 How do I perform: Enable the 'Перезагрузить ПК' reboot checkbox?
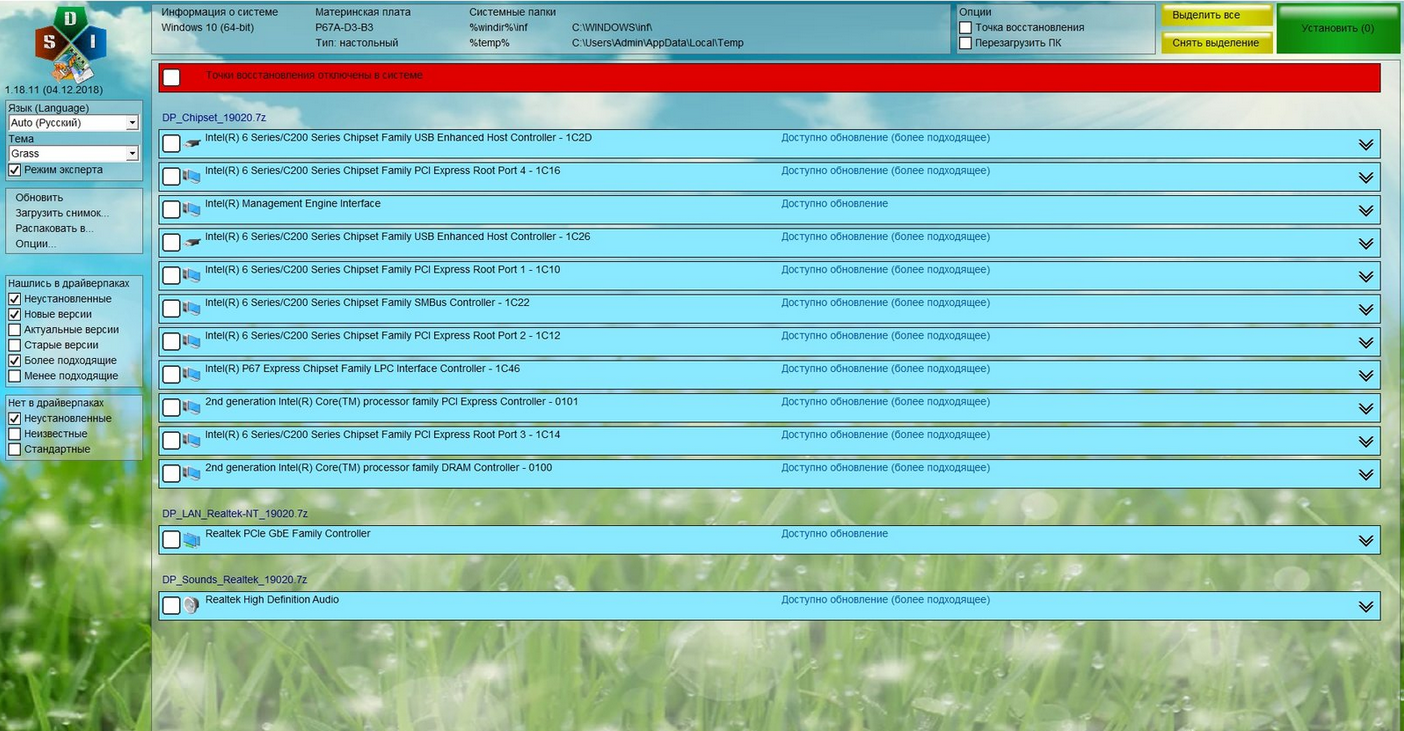click(966, 43)
